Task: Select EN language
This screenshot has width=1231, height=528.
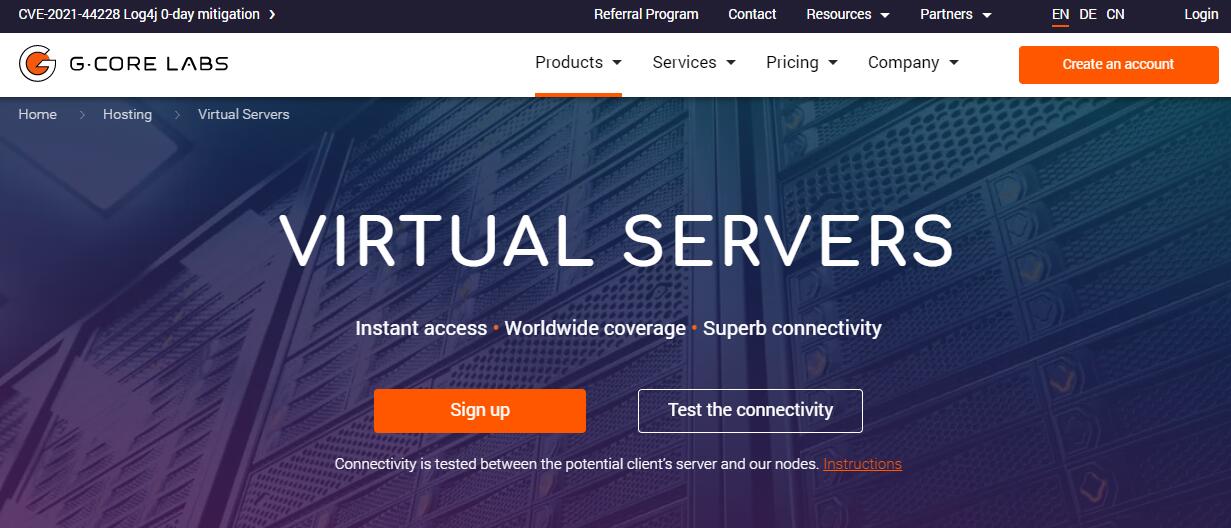Action: 1060,14
